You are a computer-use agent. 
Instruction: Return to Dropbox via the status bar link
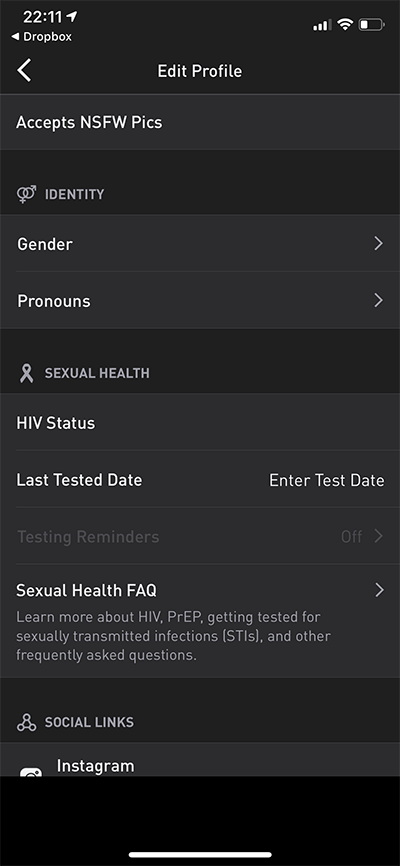pyautogui.click(x=41, y=37)
